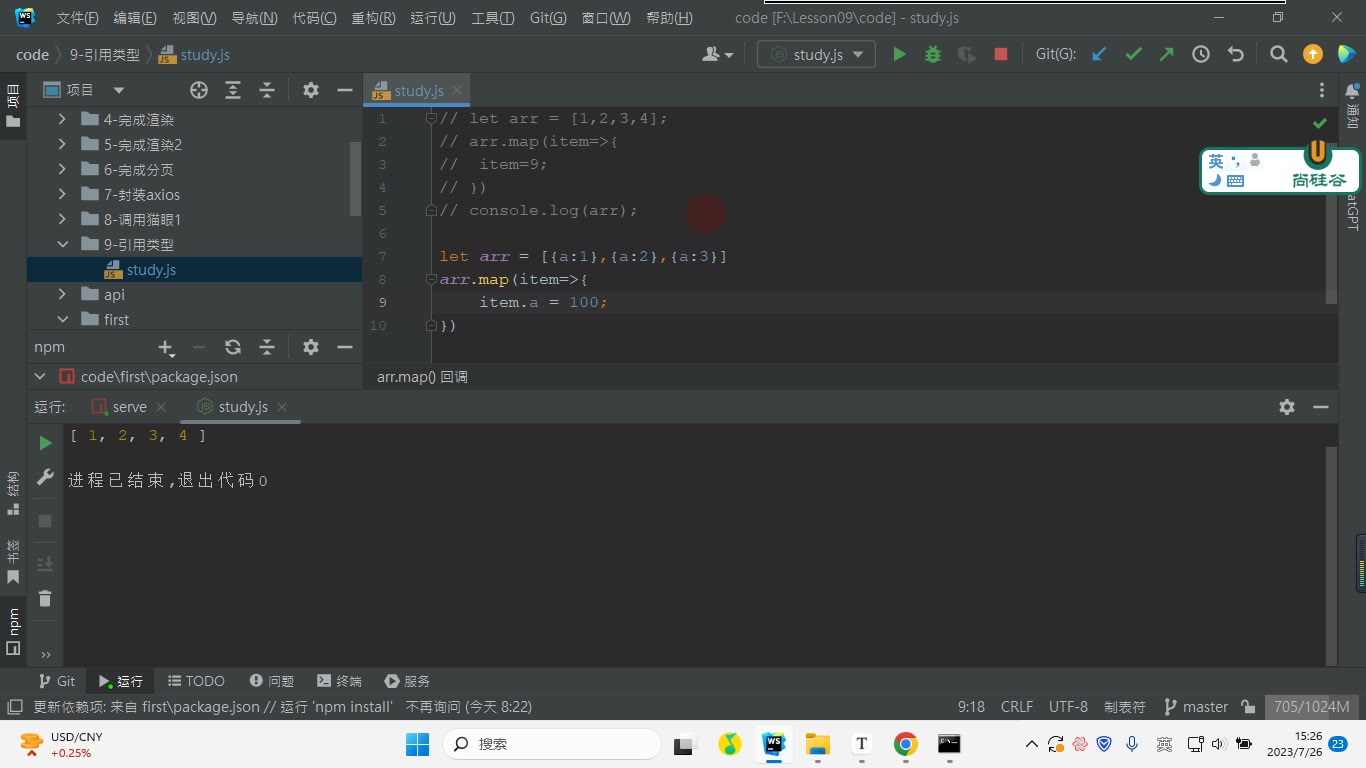Open Search Everywhere with the magnifier icon
The image size is (1366, 768).
coord(1278,55)
